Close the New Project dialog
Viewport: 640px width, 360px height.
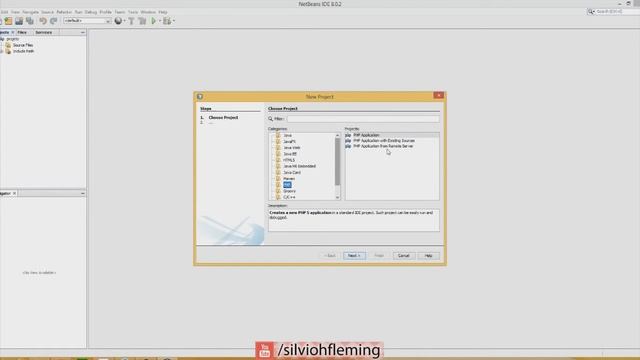[439, 96]
